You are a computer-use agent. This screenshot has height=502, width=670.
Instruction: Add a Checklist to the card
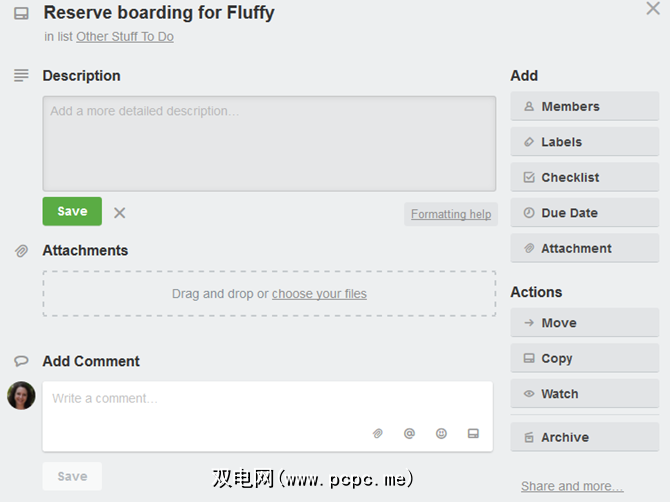584,178
